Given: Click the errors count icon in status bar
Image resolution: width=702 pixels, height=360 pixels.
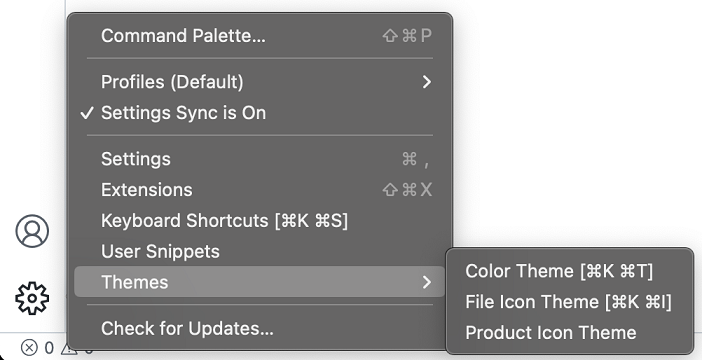Looking at the screenshot, I should click(x=29, y=348).
